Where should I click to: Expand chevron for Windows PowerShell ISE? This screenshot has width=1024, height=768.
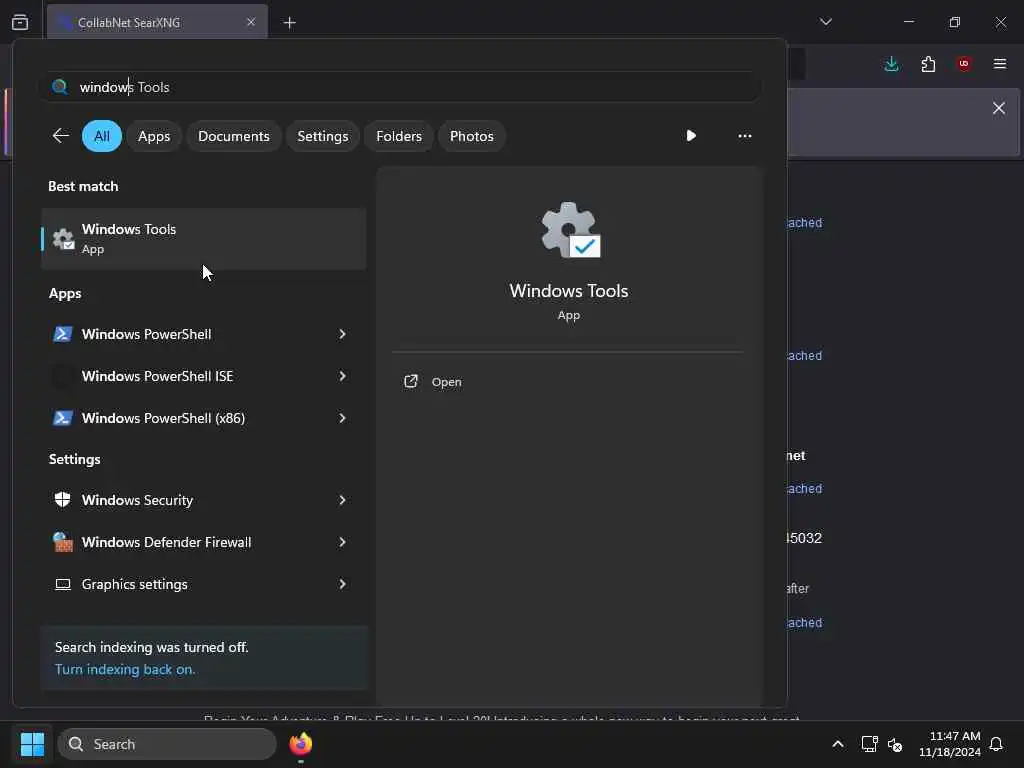tap(342, 376)
